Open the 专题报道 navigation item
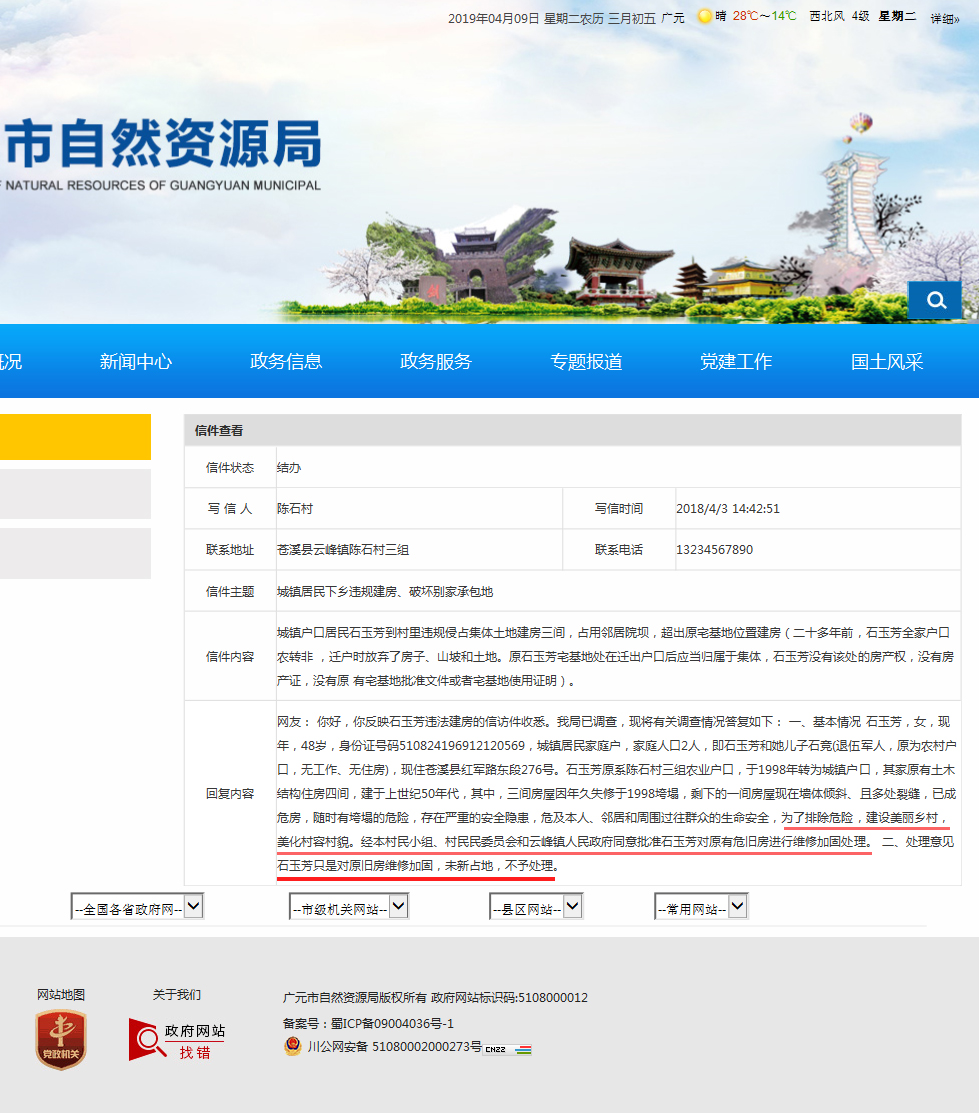The width and height of the screenshot is (979, 1113). [x=586, y=362]
